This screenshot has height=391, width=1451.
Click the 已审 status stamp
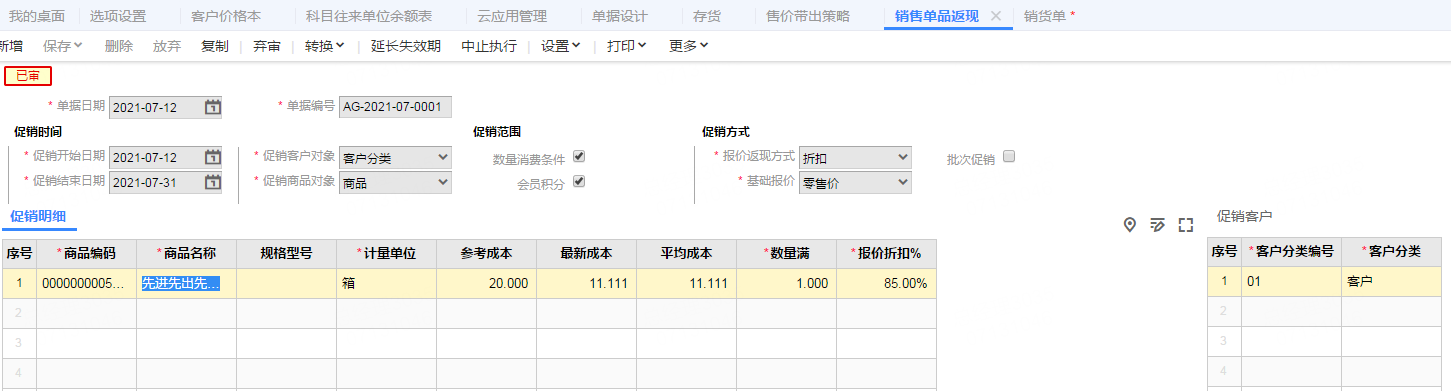(x=28, y=75)
